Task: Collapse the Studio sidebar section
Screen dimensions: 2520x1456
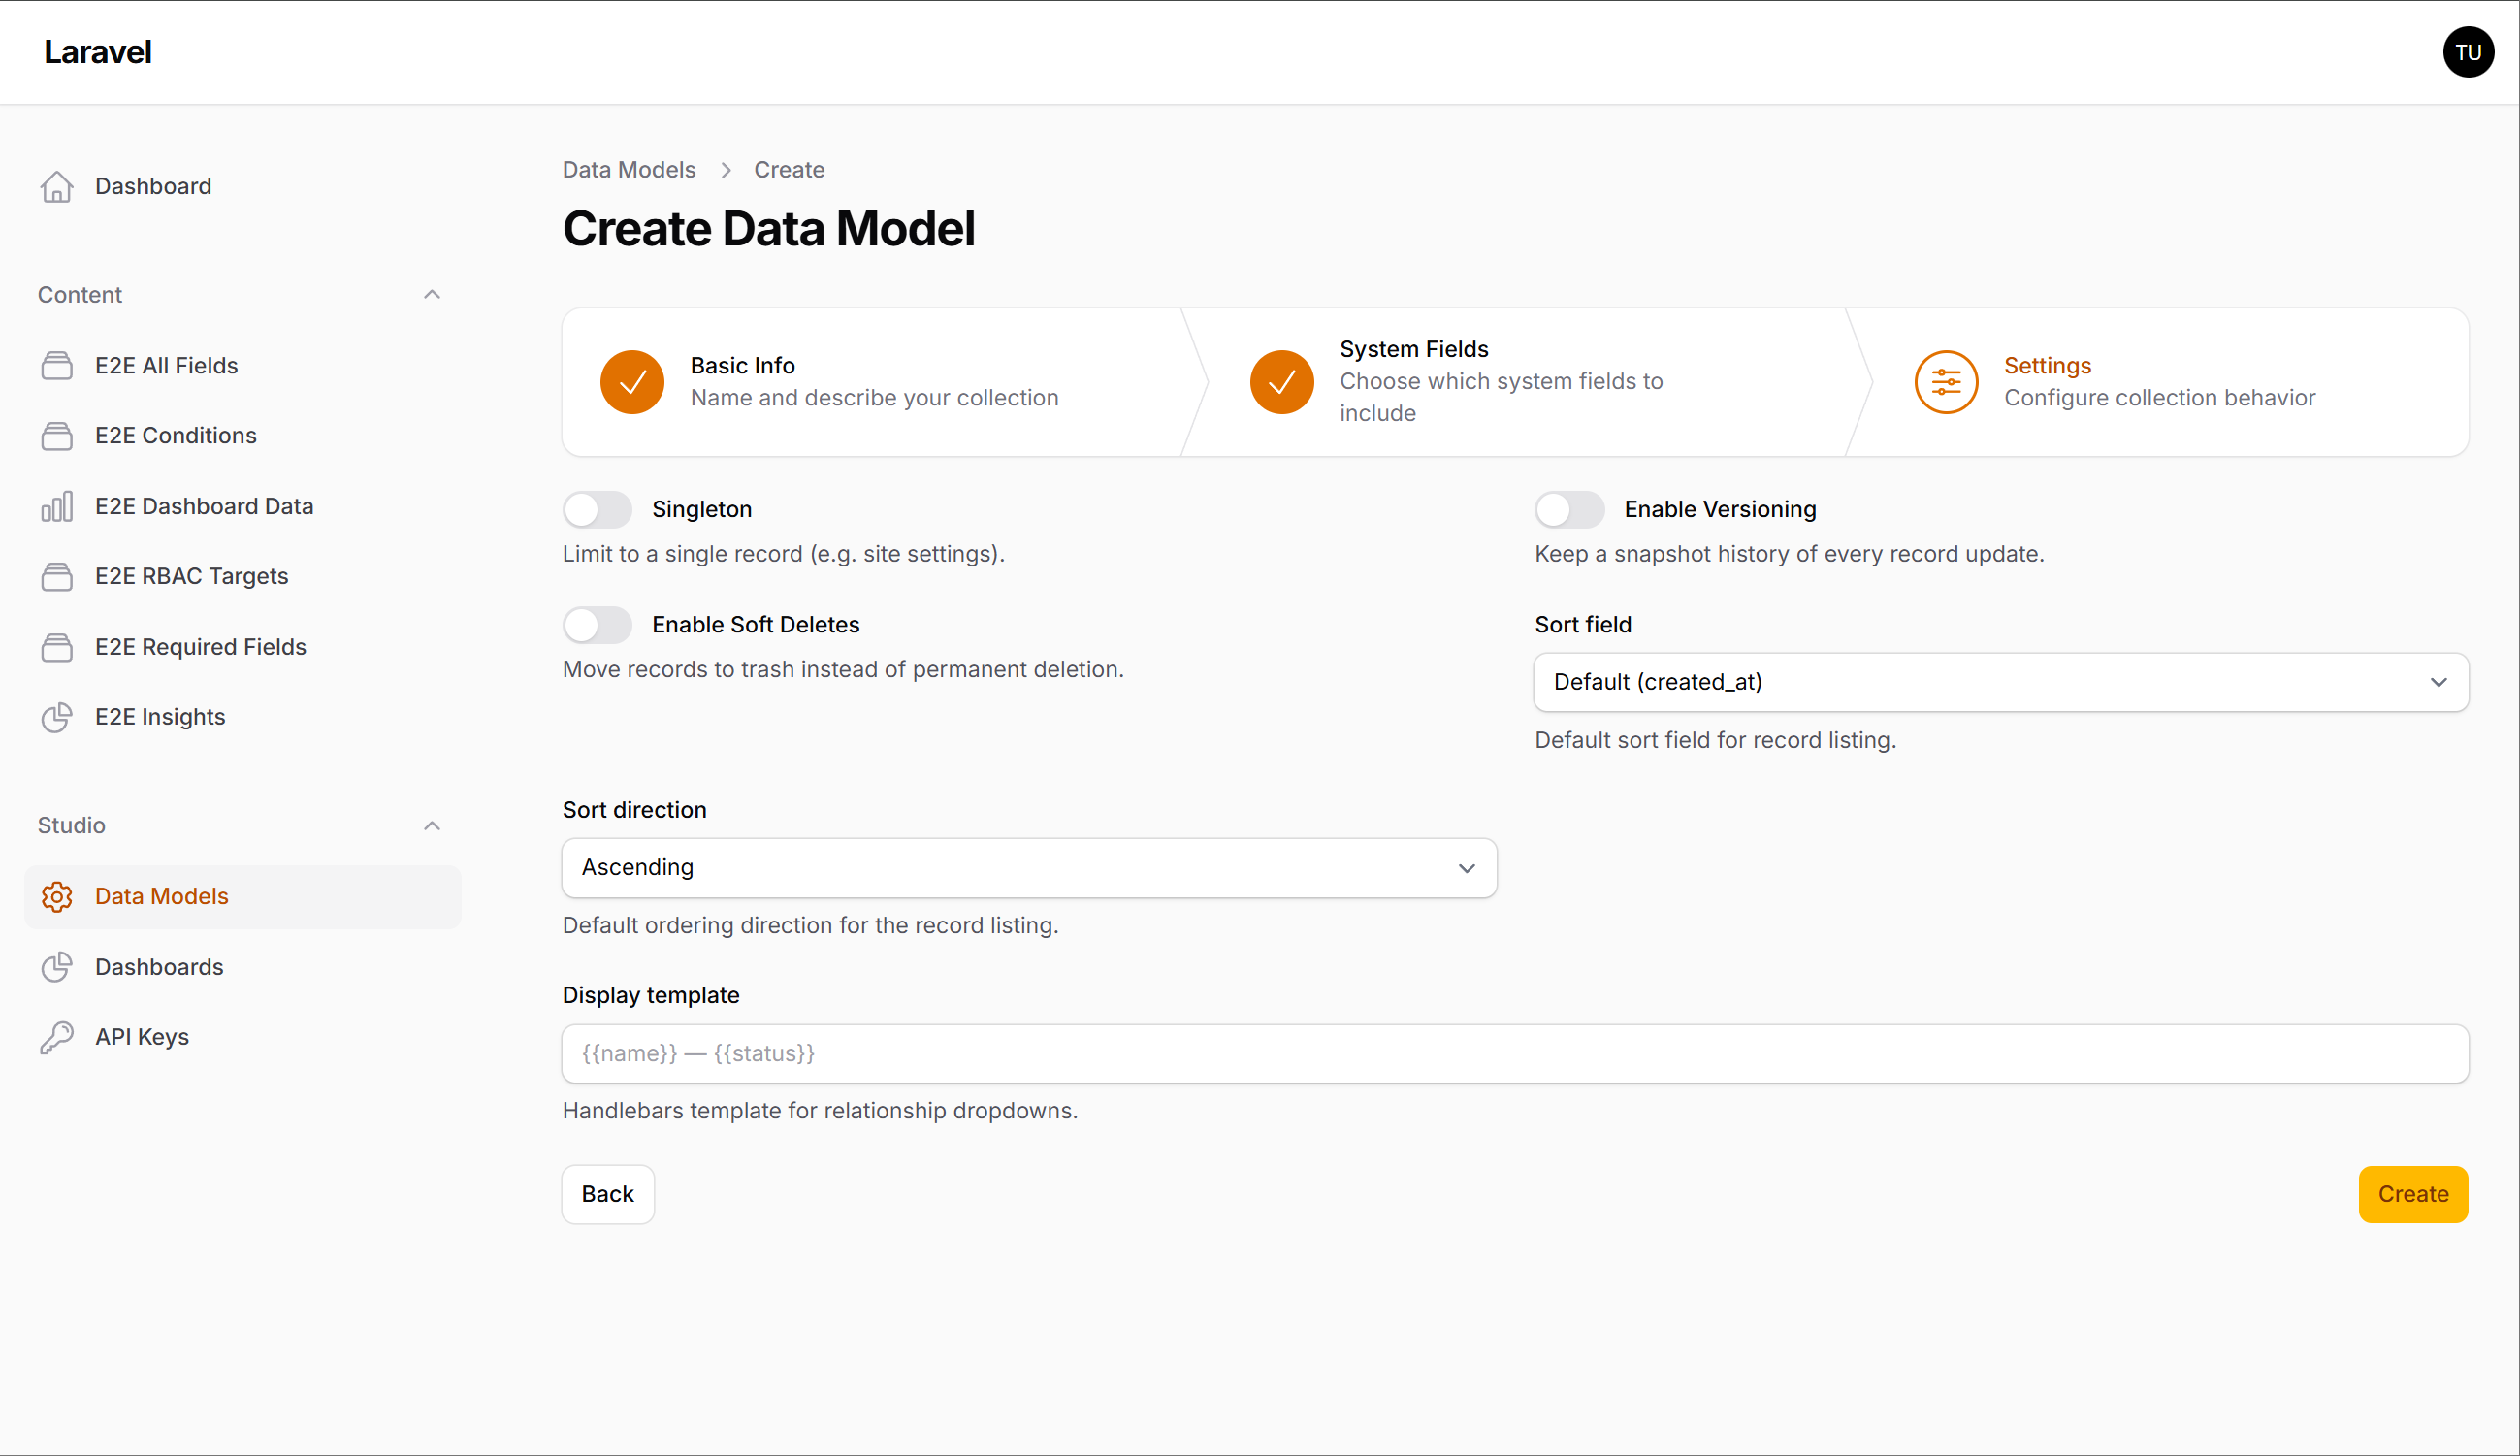Action: coord(432,826)
